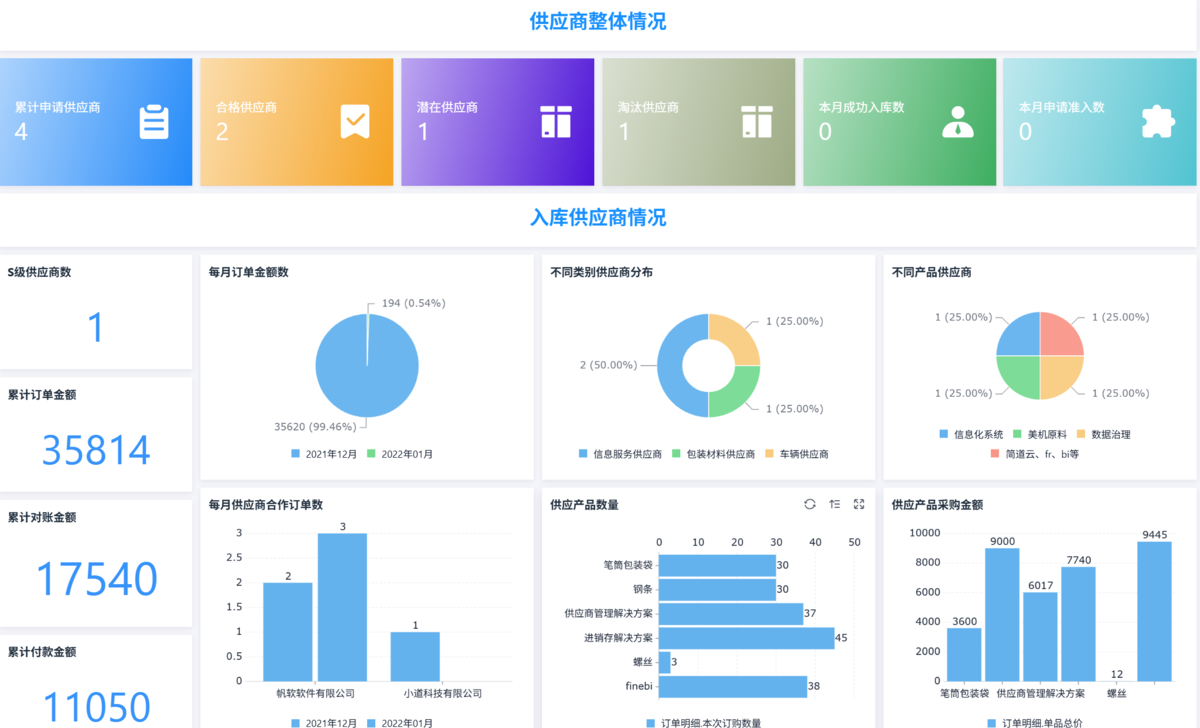Toggle 订单明细.单品总价 legend entry
Image resolution: width=1200 pixels, height=728 pixels.
click(1035, 723)
